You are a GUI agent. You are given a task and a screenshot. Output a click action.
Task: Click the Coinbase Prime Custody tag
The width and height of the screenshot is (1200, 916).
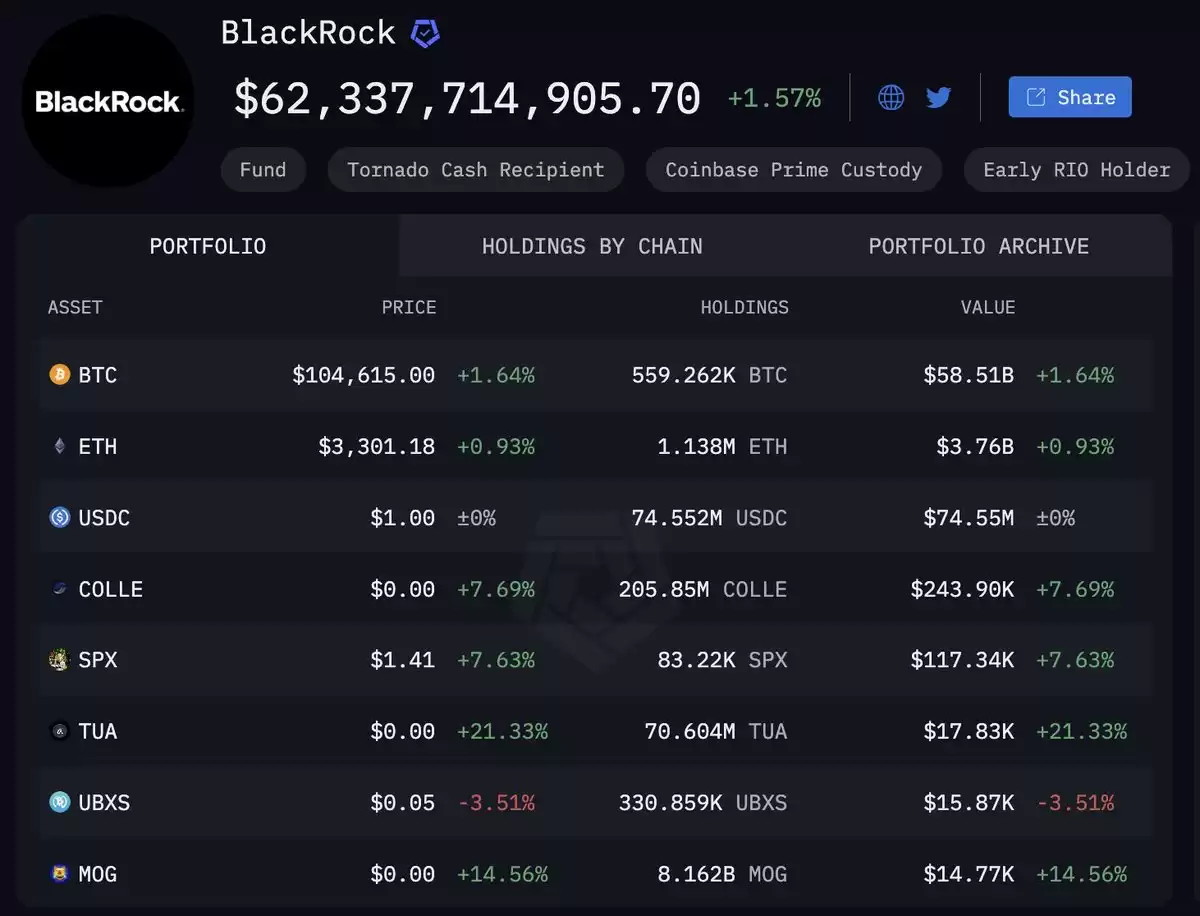[794, 170]
